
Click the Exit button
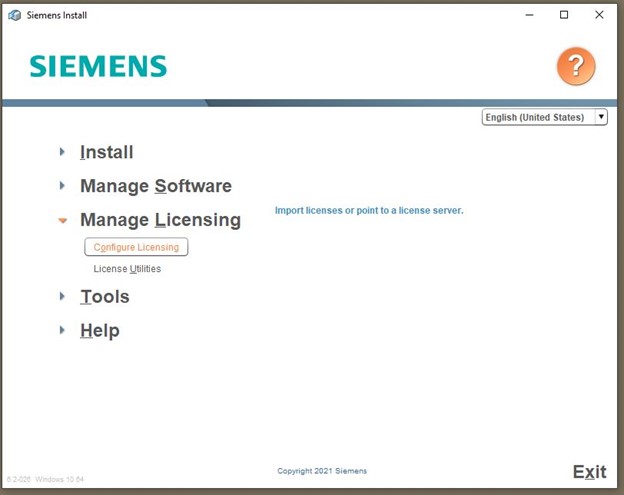tap(589, 472)
